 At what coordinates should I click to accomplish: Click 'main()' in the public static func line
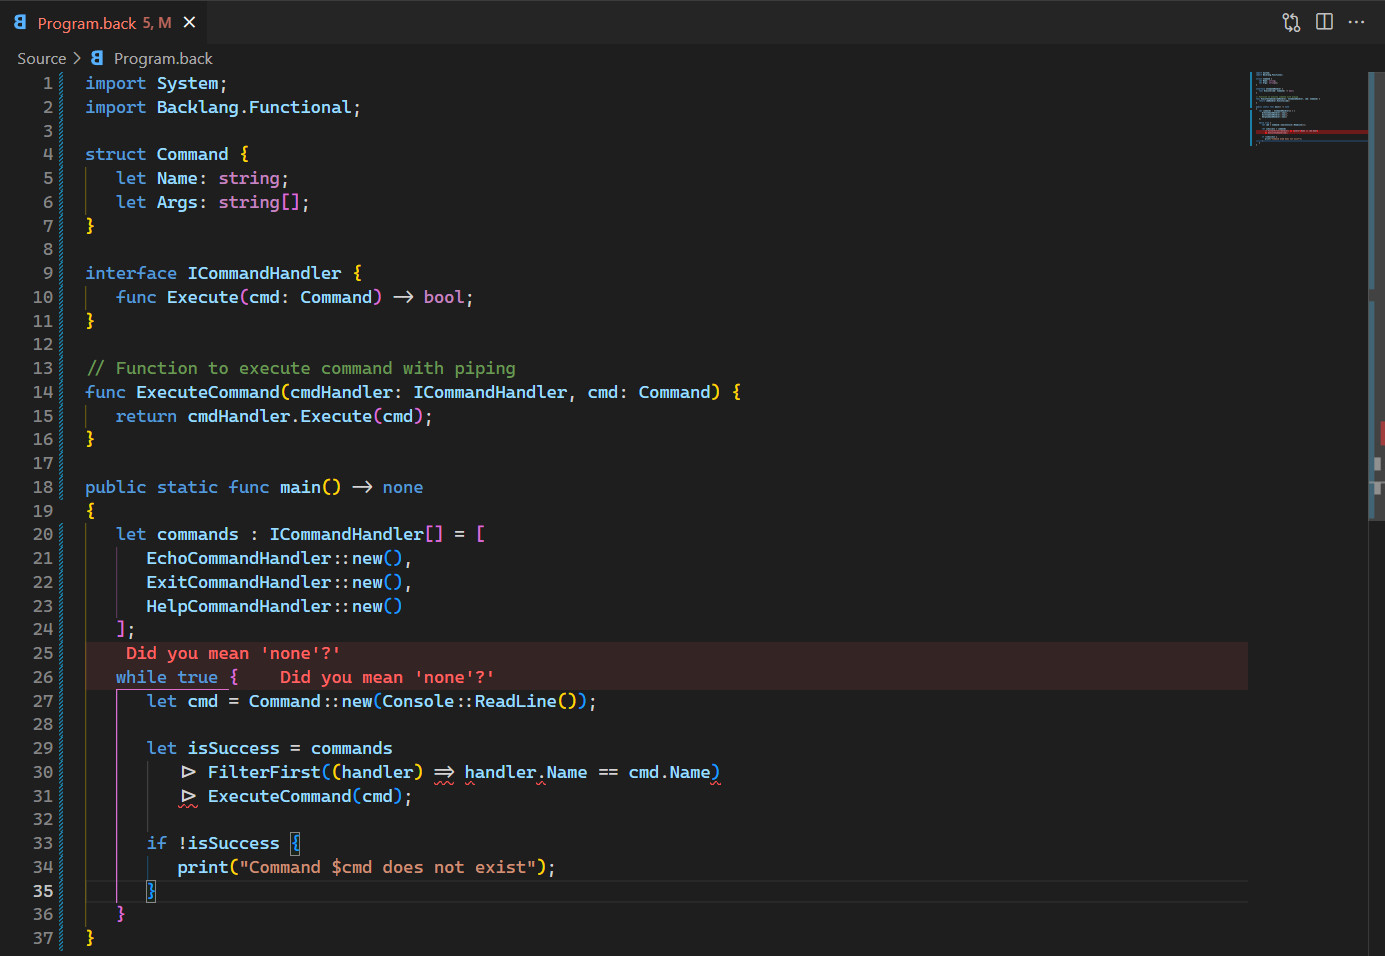tap(310, 487)
